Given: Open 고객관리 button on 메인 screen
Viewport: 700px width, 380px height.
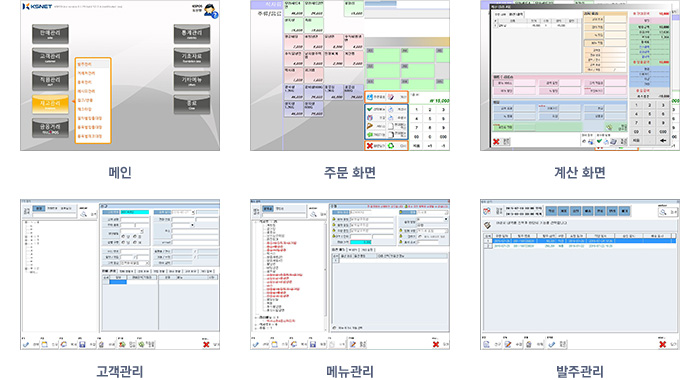Looking at the screenshot, I should click(50, 58).
